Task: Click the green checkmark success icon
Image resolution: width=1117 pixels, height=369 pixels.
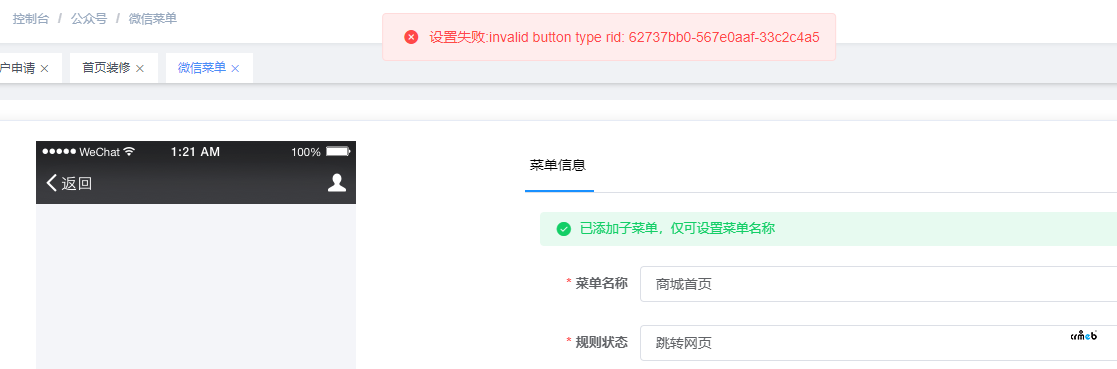Action: 563,229
